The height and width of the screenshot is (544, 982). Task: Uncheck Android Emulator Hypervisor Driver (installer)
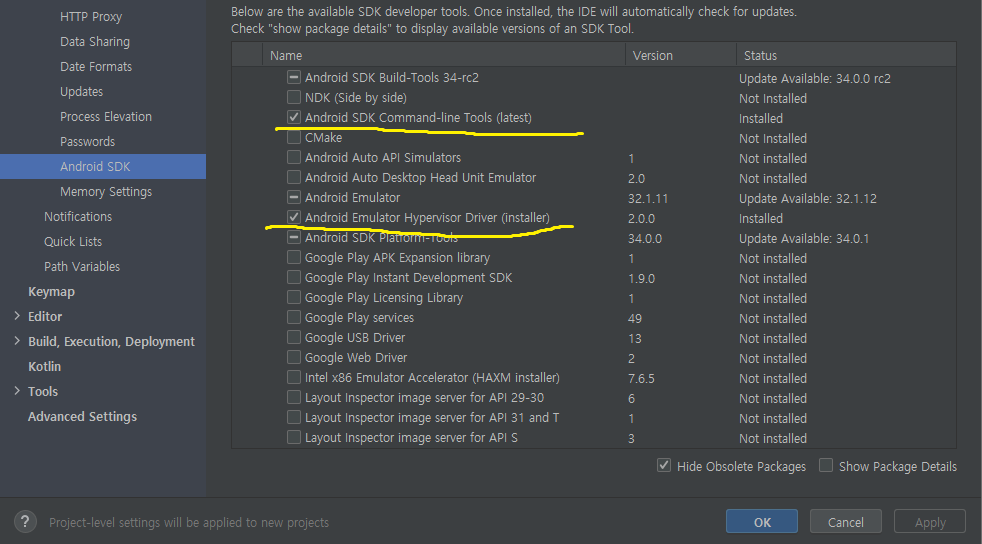294,217
